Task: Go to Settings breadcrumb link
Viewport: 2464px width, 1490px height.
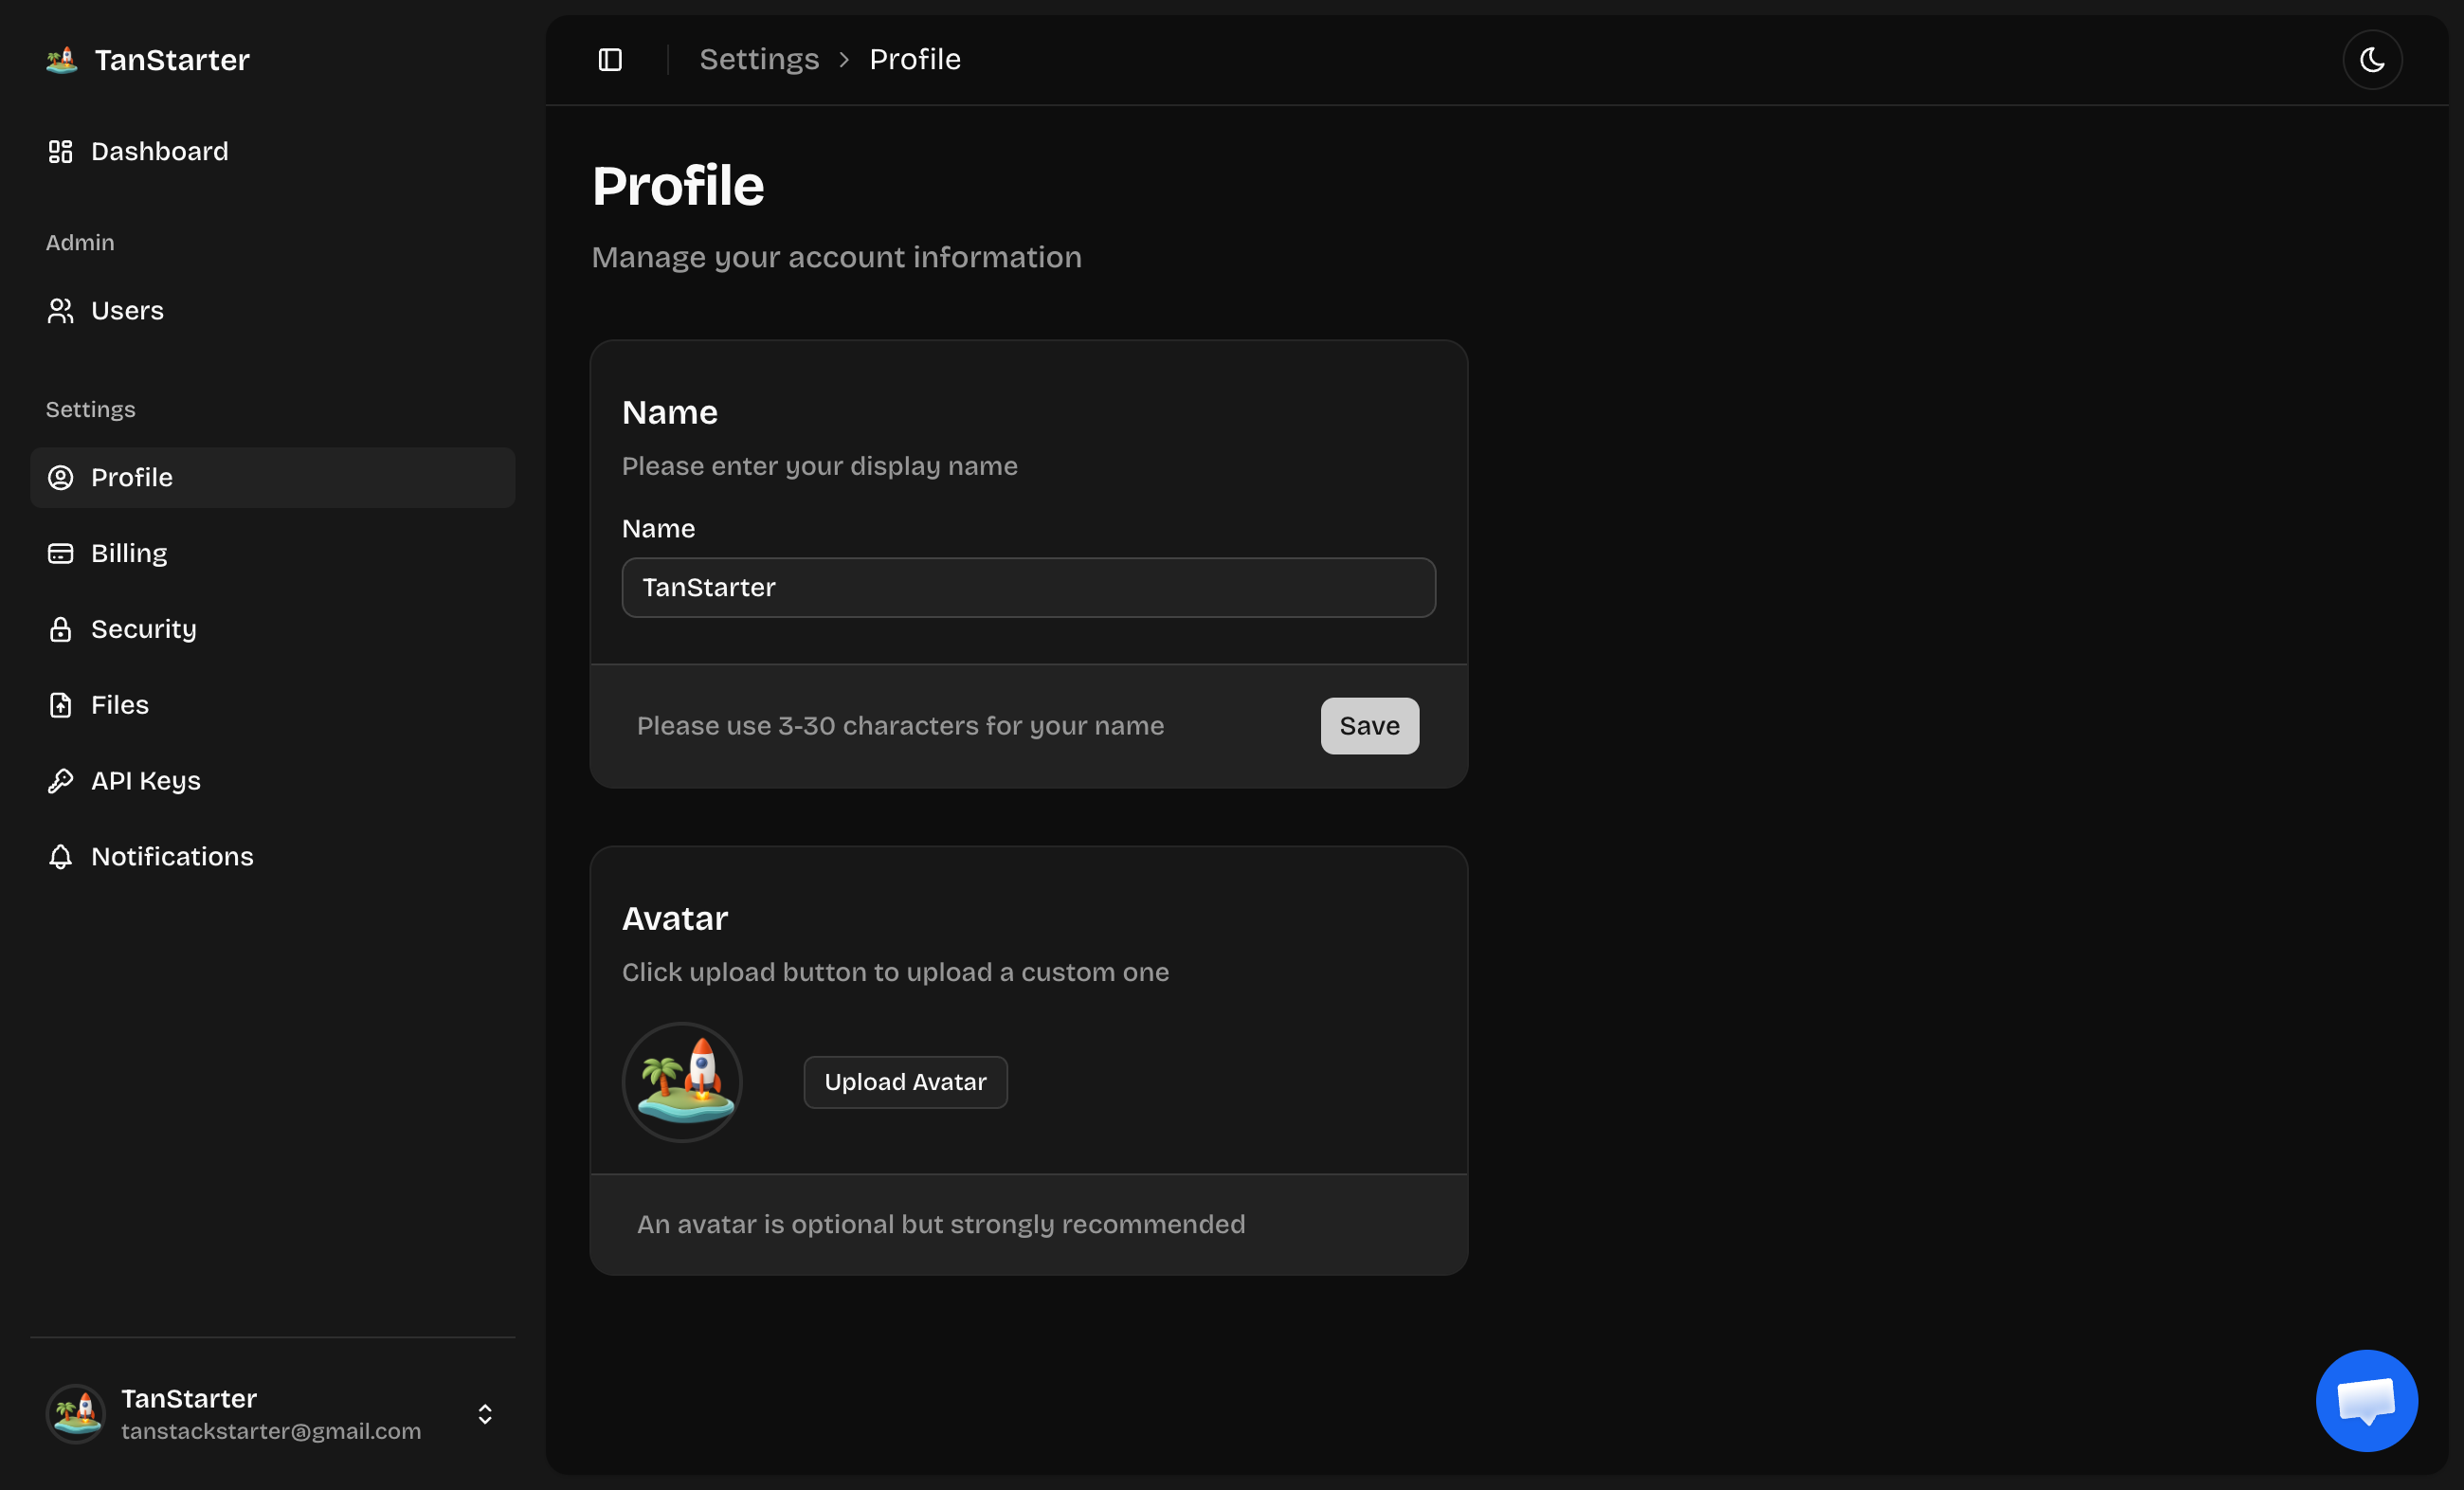Action: pyautogui.click(x=759, y=60)
